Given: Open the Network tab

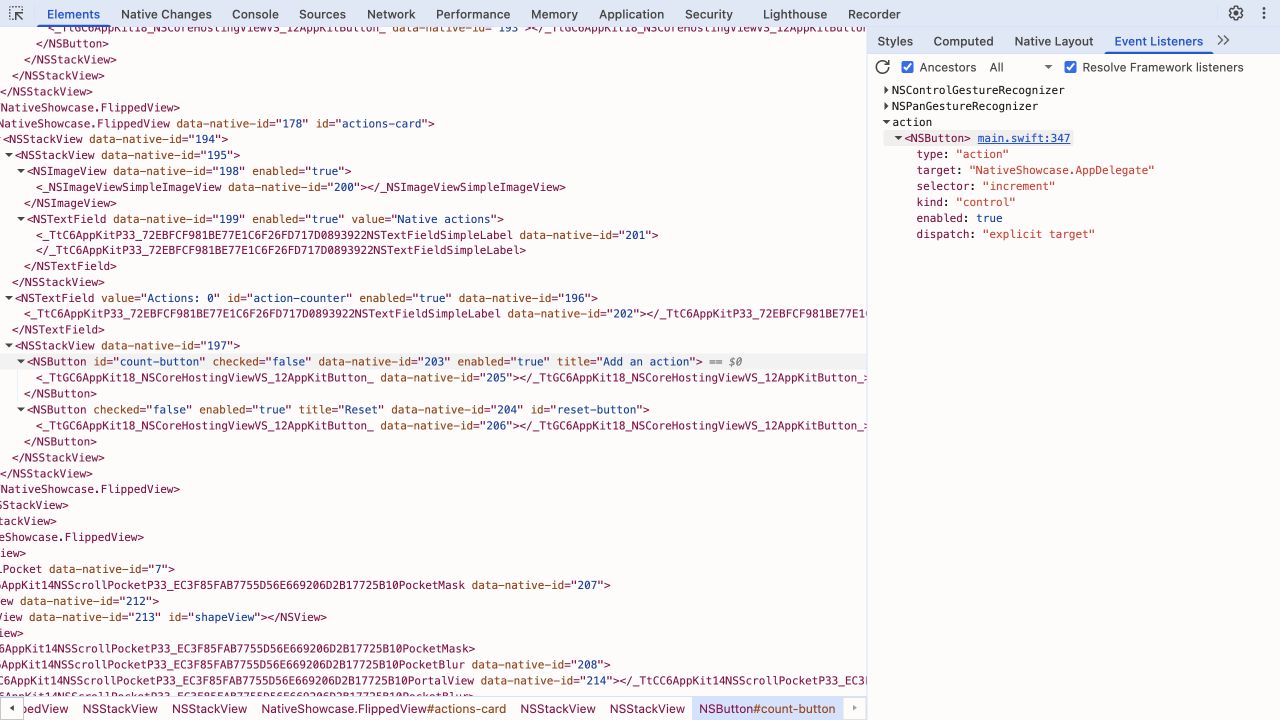Looking at the screenshot, I should tap(391, 14).
